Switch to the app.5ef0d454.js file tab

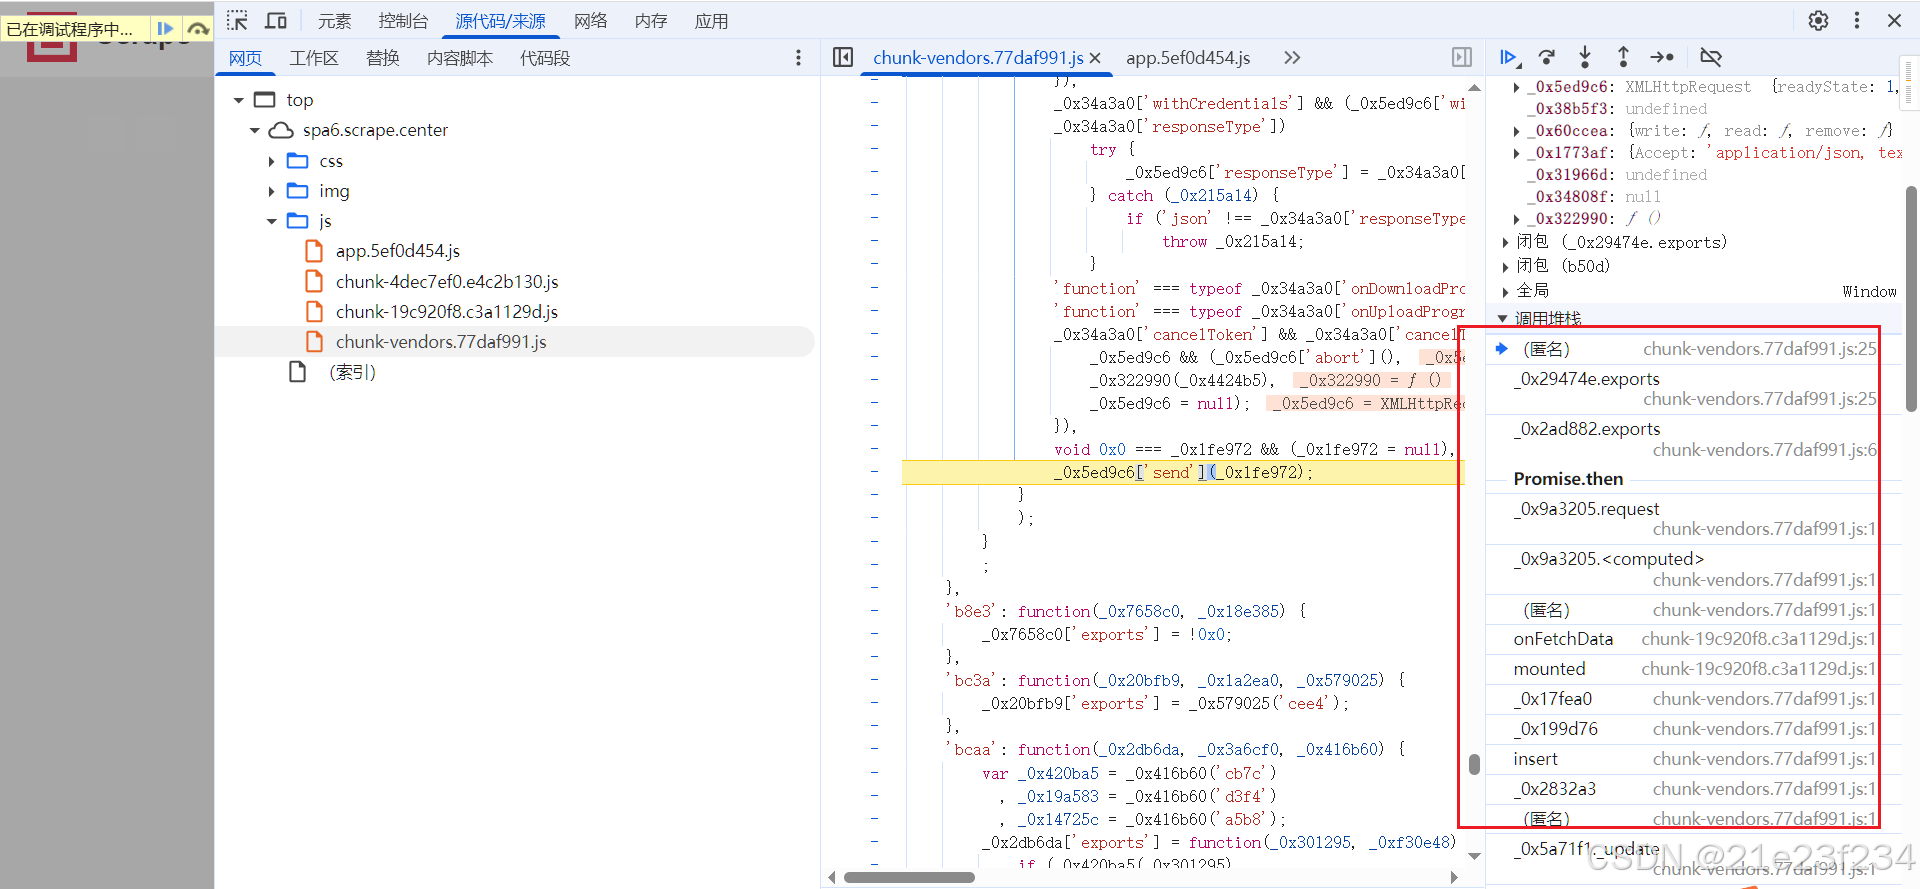click(x=1188, y=58)
